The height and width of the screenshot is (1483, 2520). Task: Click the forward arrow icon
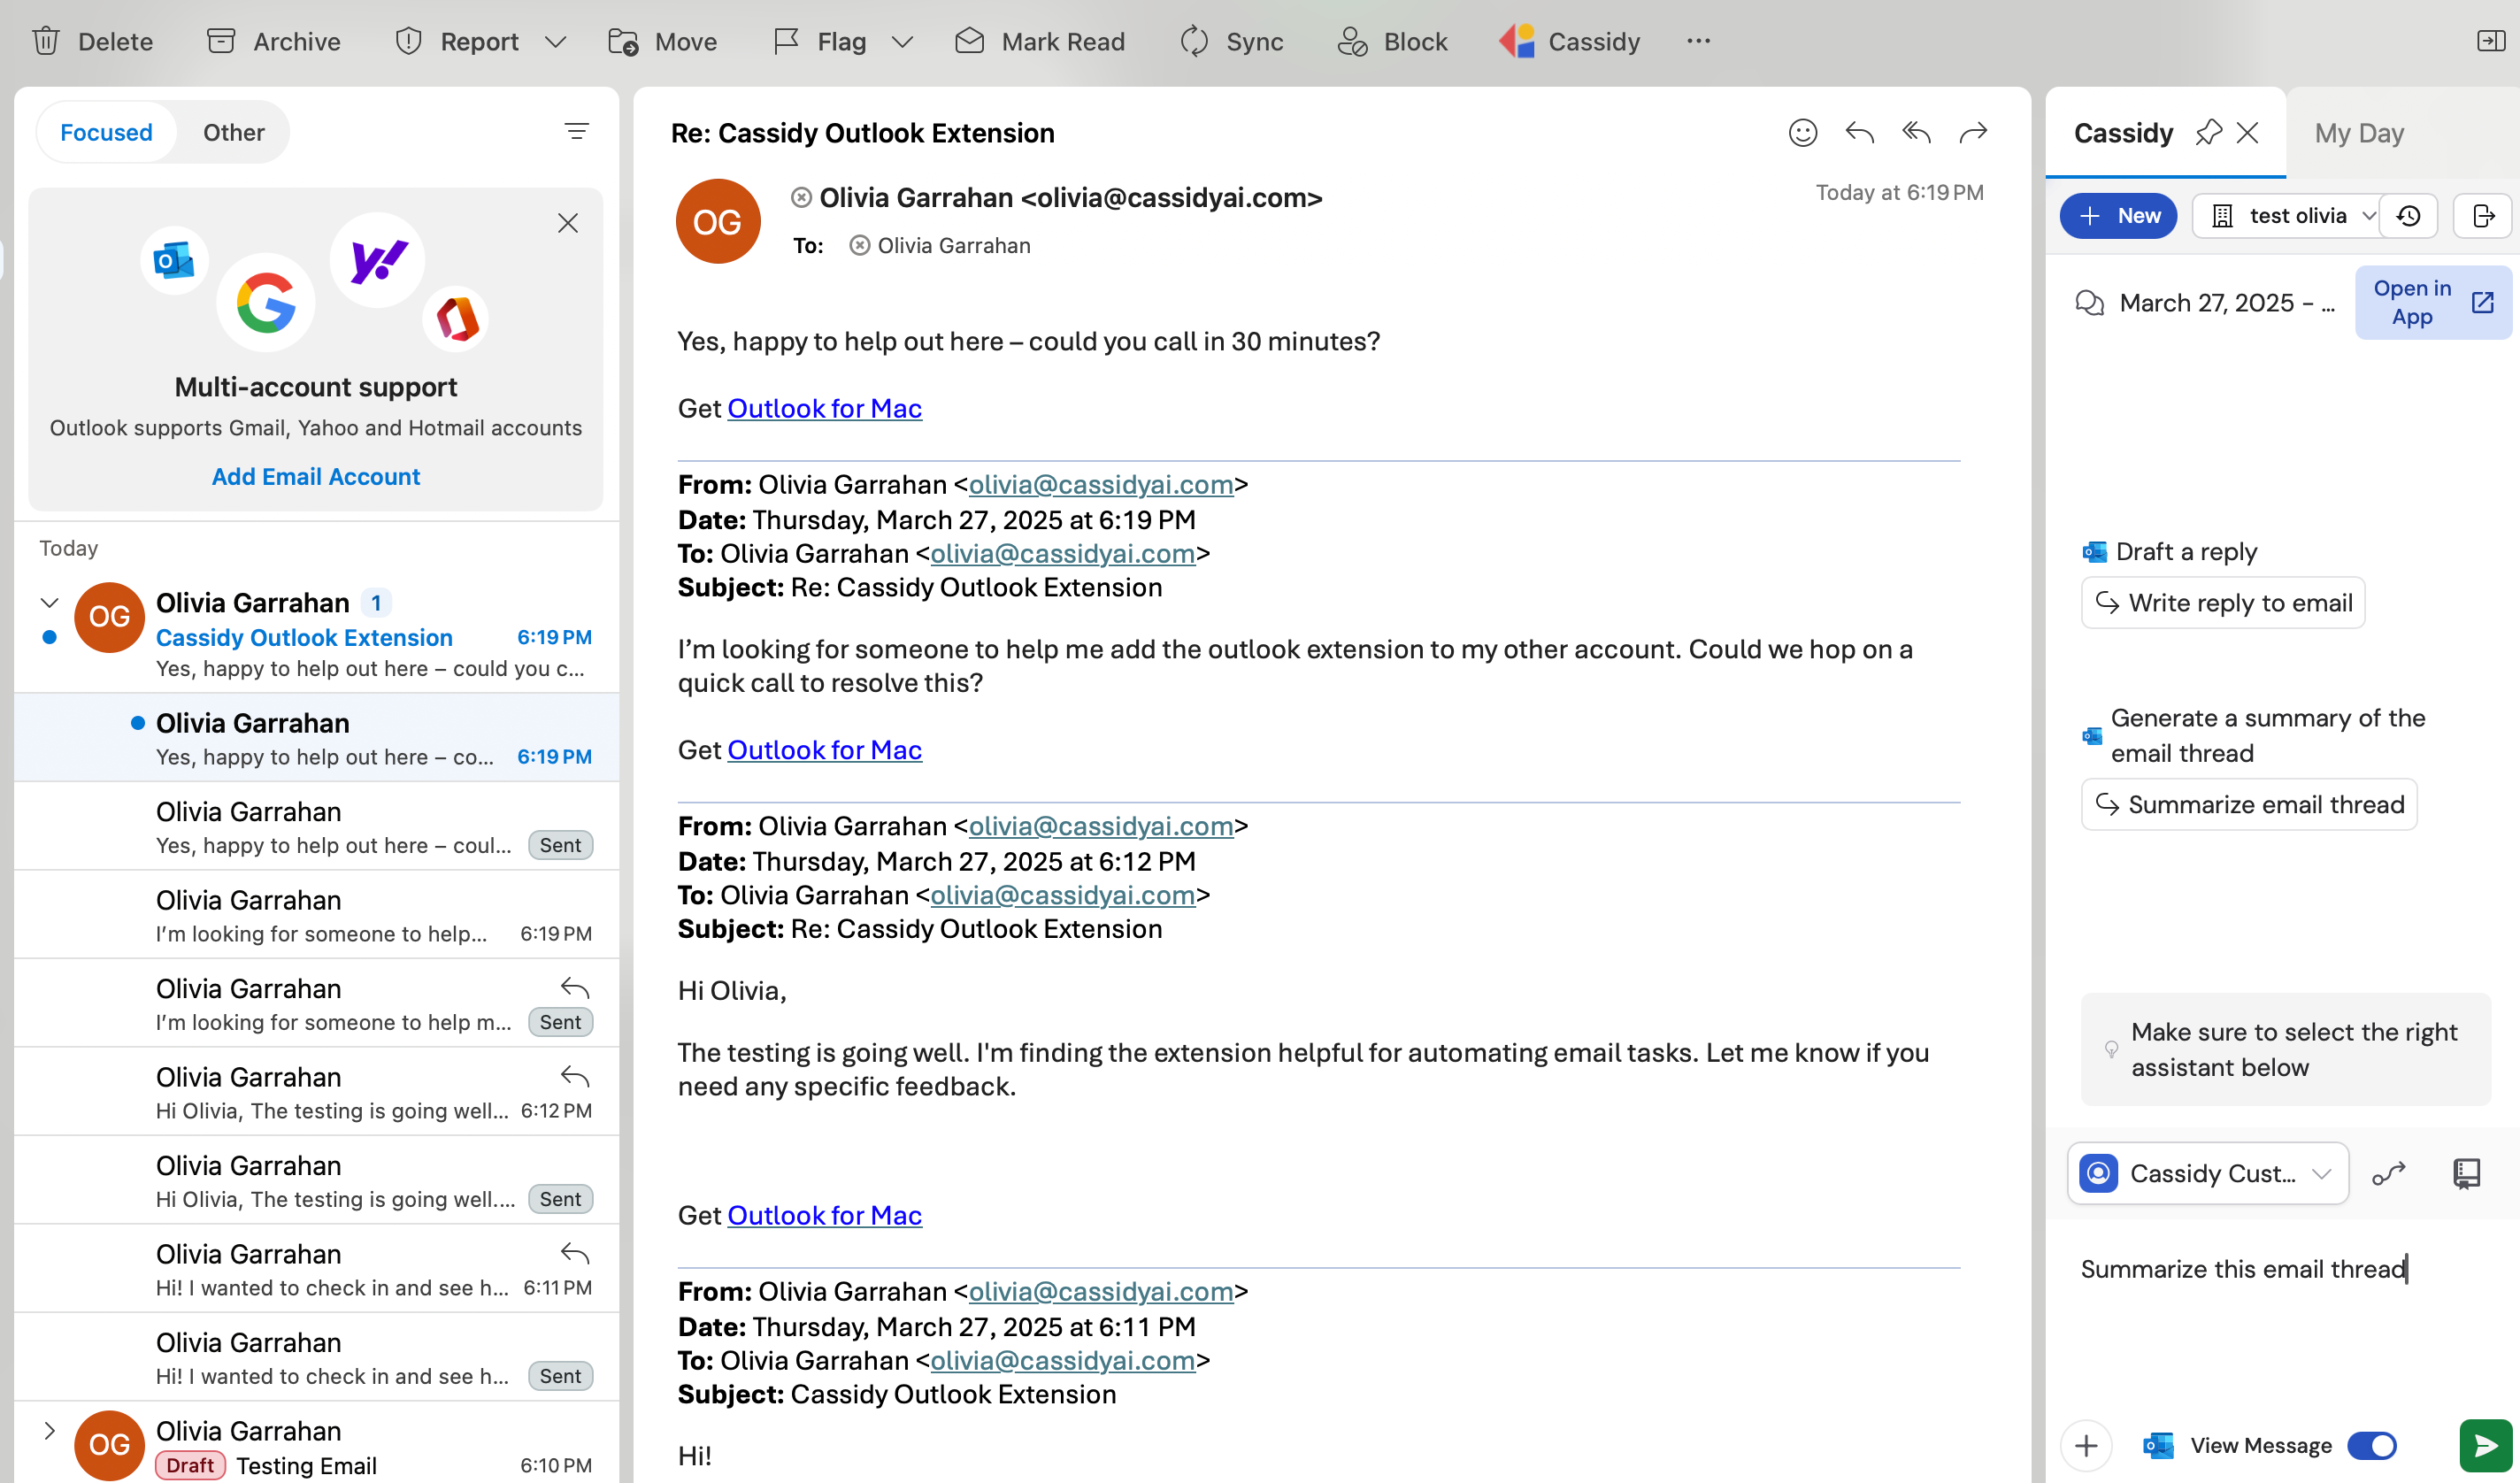click(x=1973, y=133)
